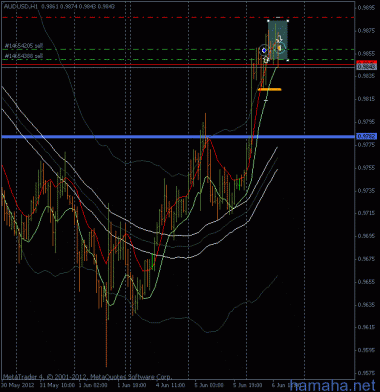Click the 0.9815 price axis label

click(x=365, y=99)
